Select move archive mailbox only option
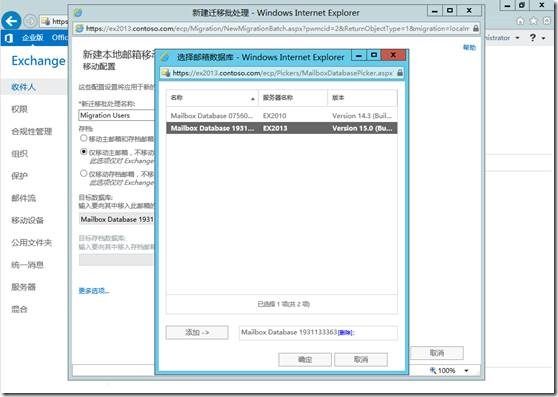The height and width of the screenshot is (397, 558). coord(84,174)
